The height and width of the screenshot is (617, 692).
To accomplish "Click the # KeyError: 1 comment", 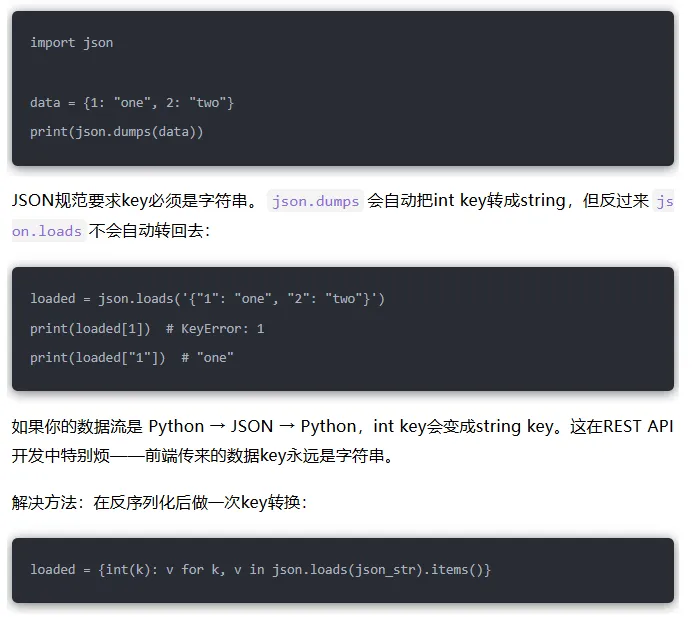I will point(215,329).
